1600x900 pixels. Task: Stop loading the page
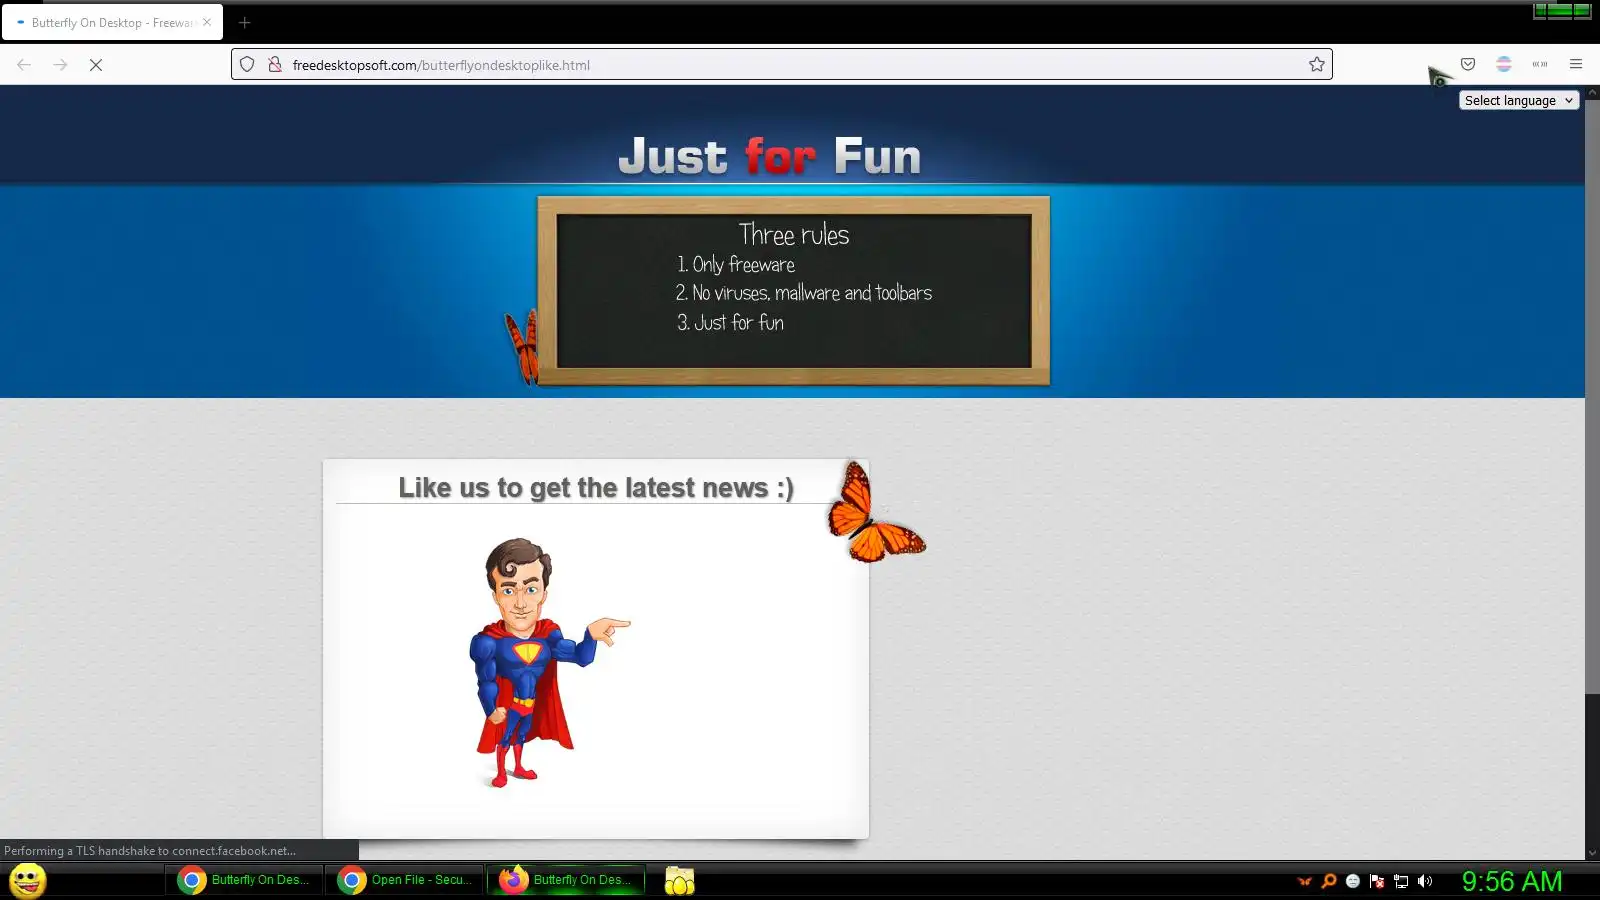coord(96,65)
